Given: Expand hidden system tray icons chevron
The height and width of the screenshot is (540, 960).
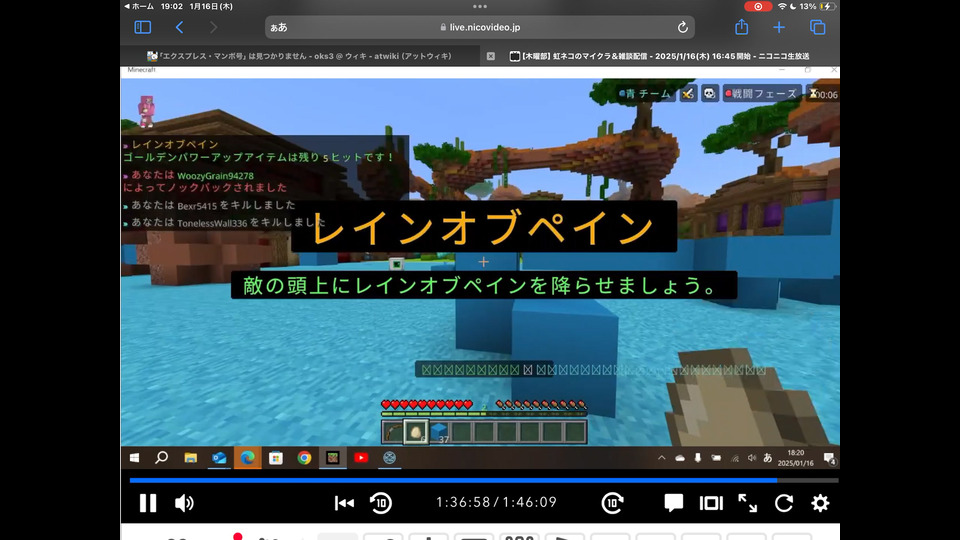Looking at the screenshot, I should point(662,457).
